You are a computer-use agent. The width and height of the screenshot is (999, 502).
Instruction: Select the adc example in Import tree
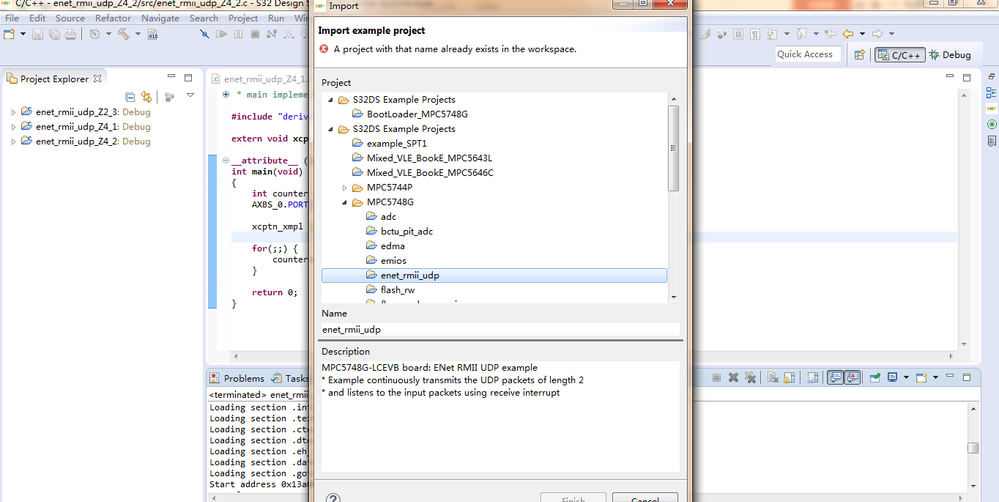click(x=388, y=217)
